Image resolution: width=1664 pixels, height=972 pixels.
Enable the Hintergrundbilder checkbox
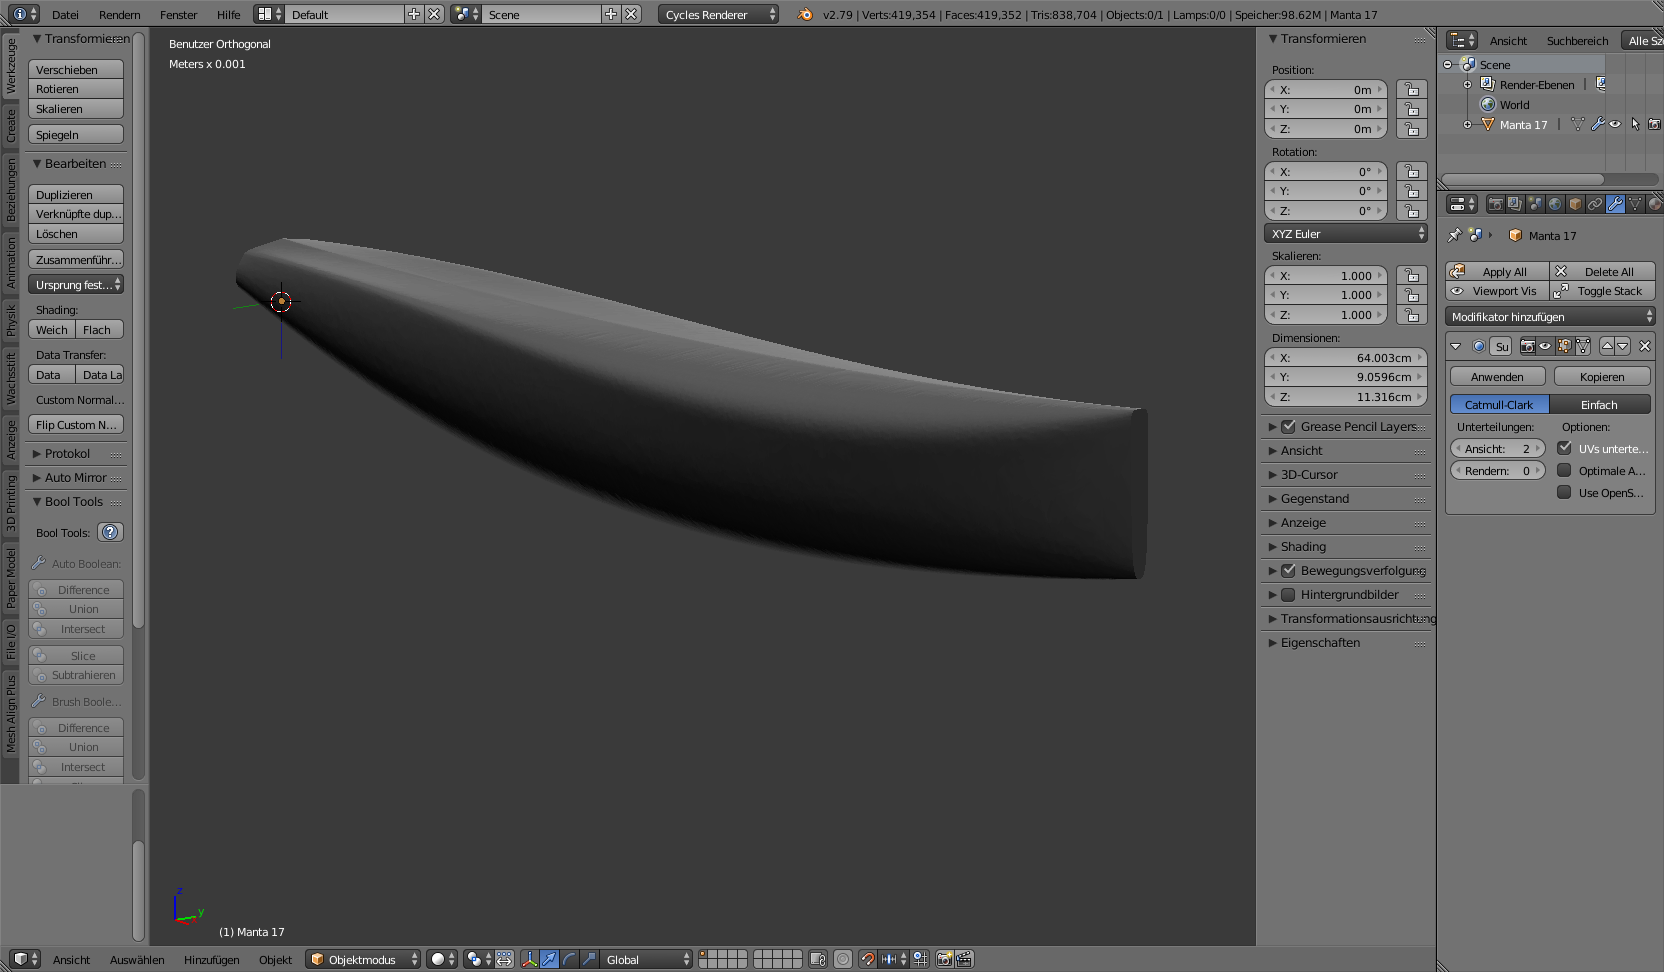click(x=1288, y=595)
